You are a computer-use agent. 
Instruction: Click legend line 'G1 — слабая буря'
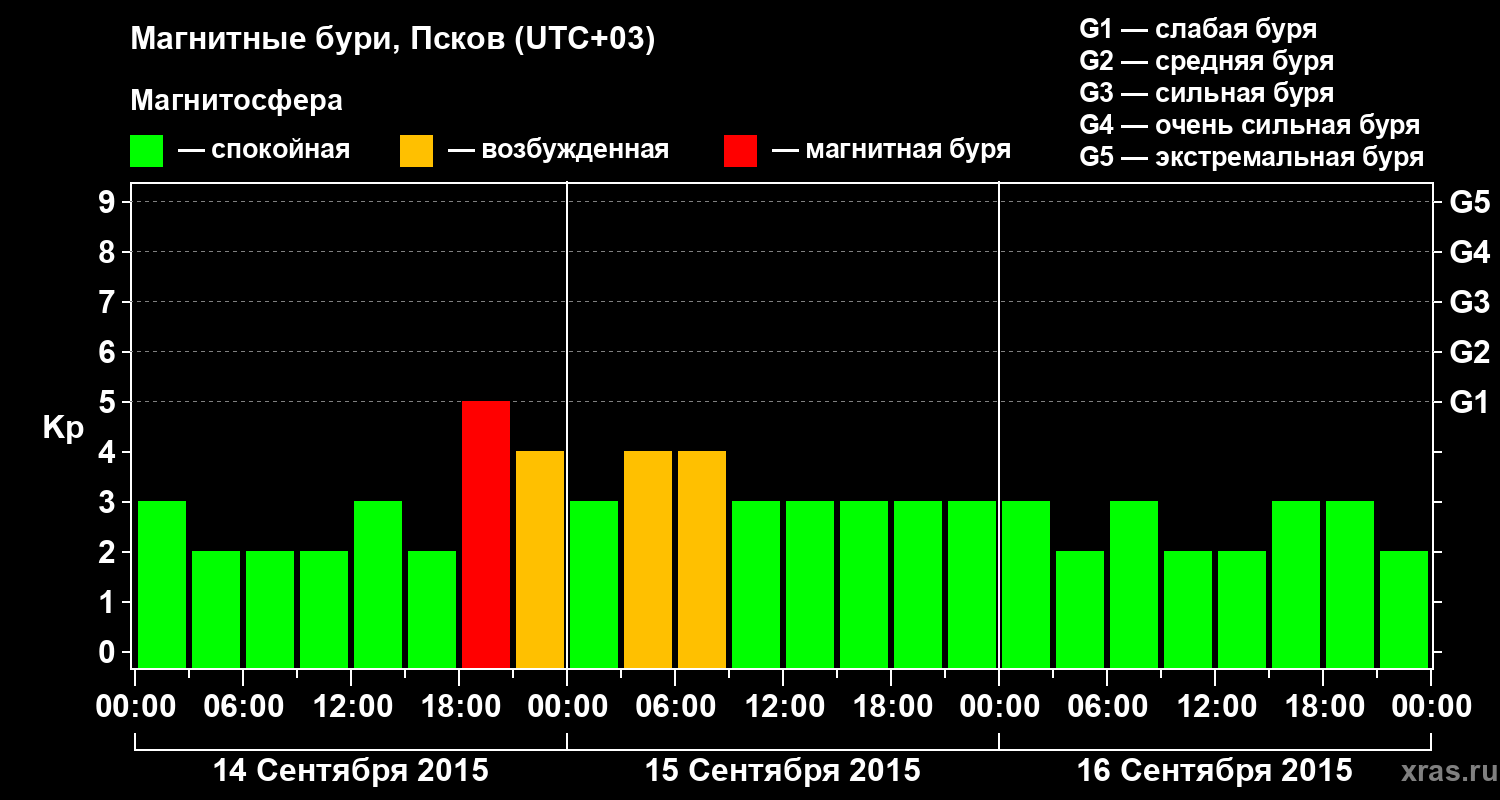tap(1198, 29)
